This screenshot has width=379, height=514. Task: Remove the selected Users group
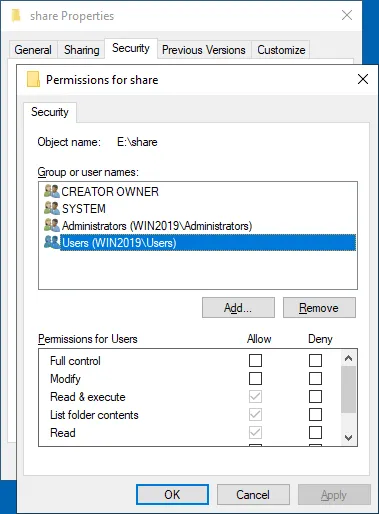tap(319, 308)
